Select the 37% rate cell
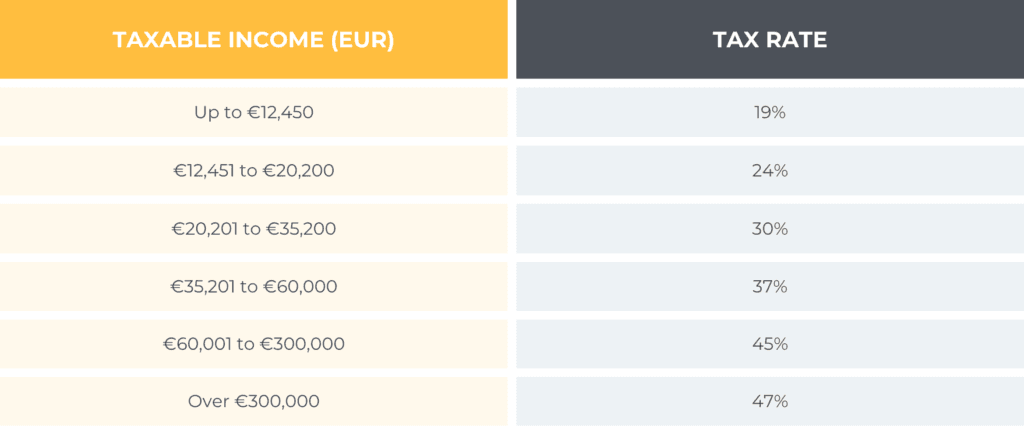 [x=769, y=287]
